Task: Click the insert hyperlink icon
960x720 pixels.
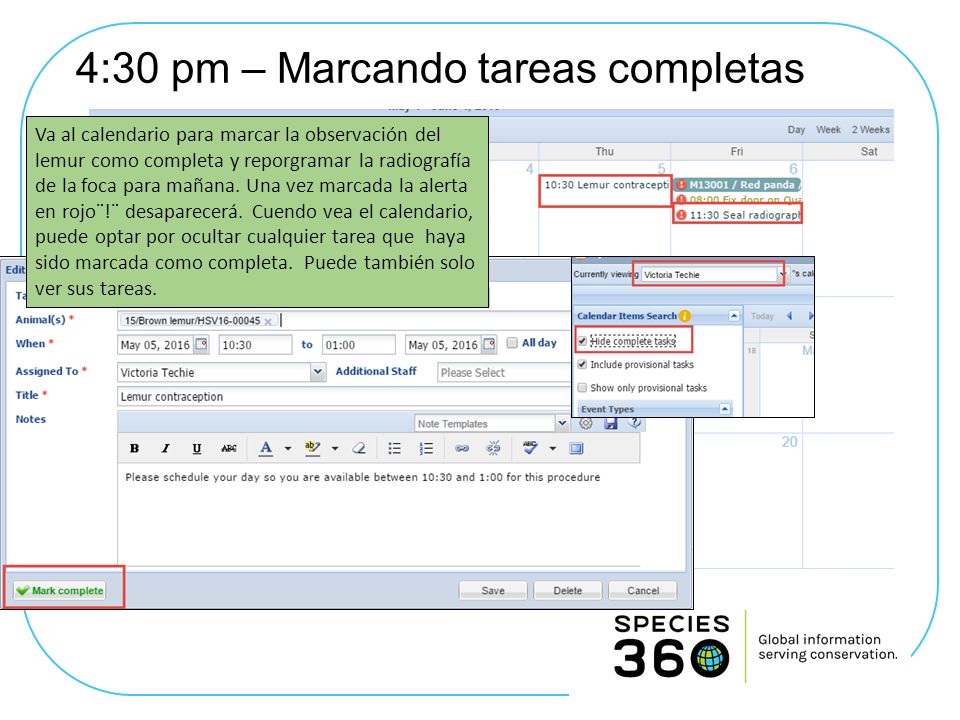Action: click(462, 449)
